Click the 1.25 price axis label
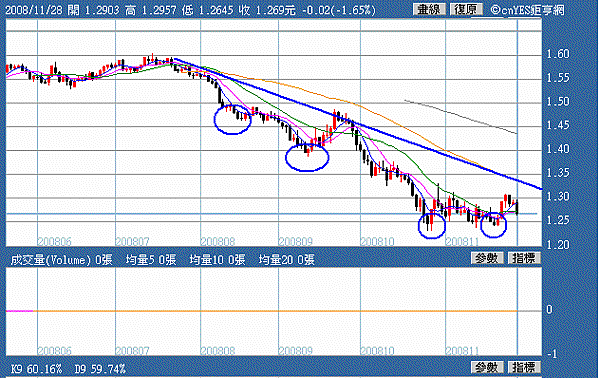Screen dimensions: 600x378 click(x=558, y=220)
